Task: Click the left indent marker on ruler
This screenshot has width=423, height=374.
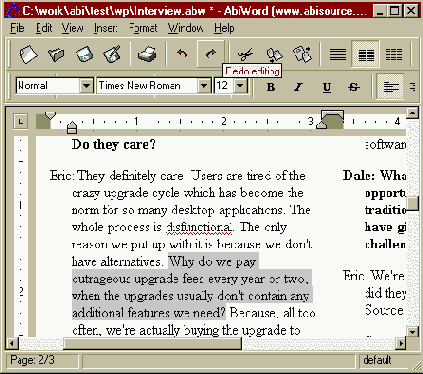Action: click(x=72, y=127)
